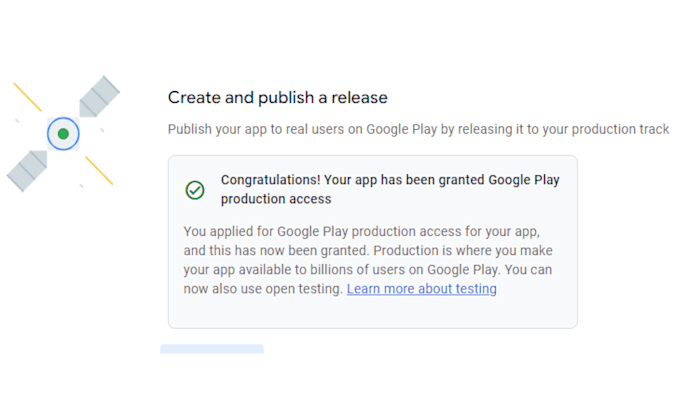
Task: Click the 'You applied for Google Play production access' paragraph
Action: coord(368,260)
